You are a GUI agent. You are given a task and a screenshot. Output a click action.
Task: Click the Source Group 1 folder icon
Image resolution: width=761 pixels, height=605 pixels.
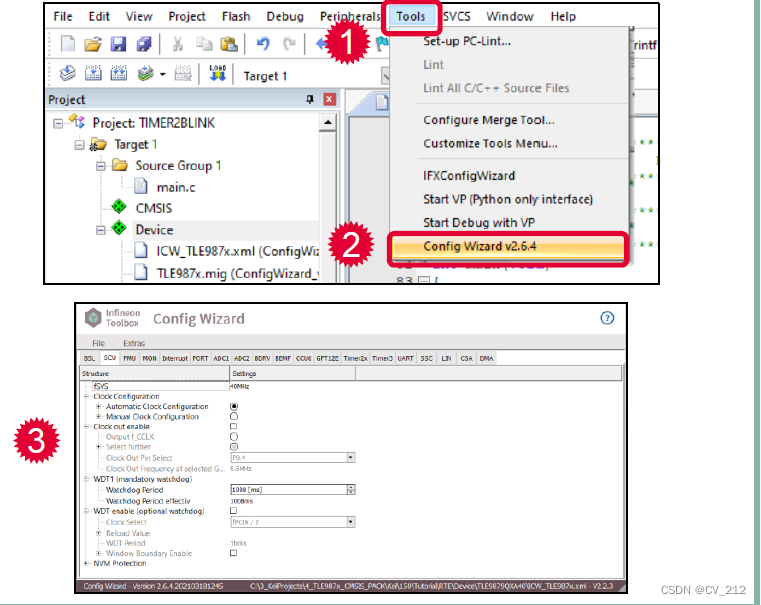[x=119, y=165]
